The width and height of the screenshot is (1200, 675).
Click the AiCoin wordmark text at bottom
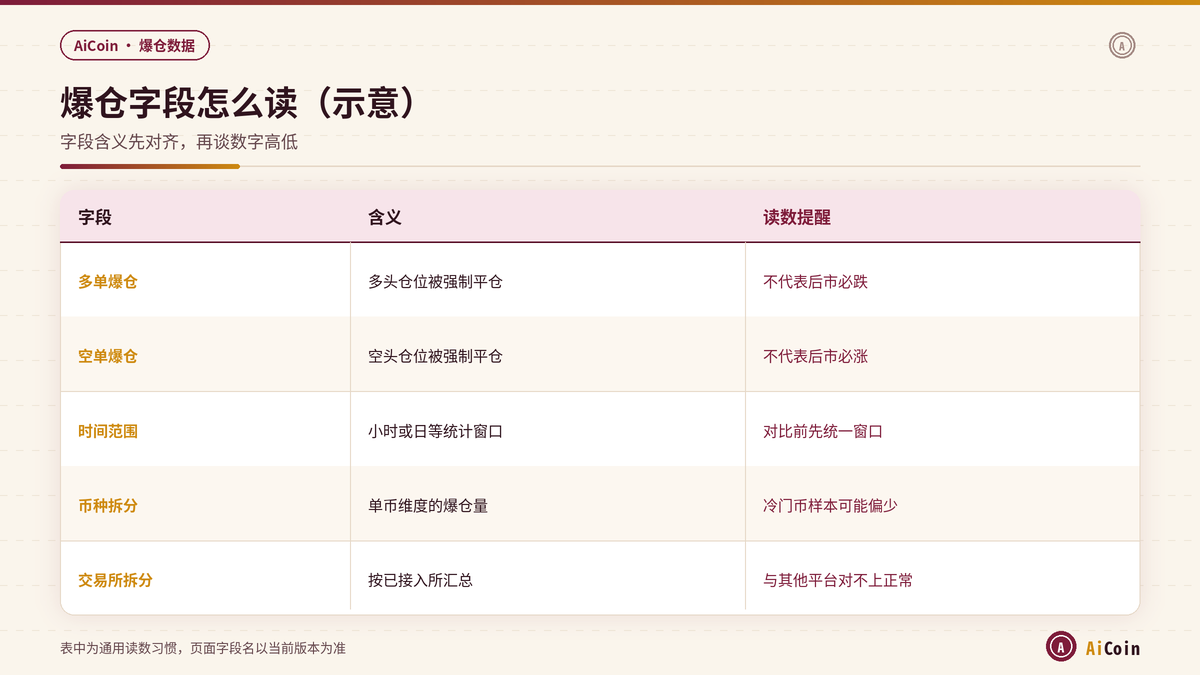[1113, 648]
